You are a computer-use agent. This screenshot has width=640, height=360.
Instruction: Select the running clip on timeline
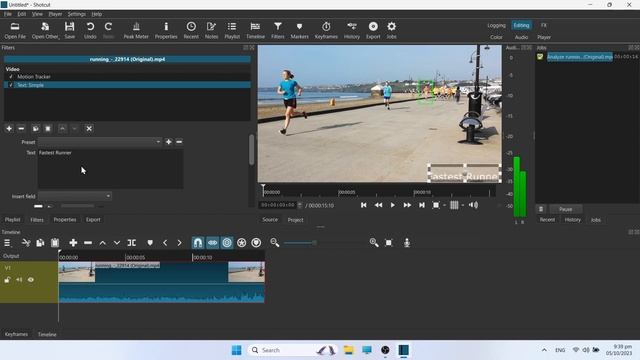click(x=162, y=282)
